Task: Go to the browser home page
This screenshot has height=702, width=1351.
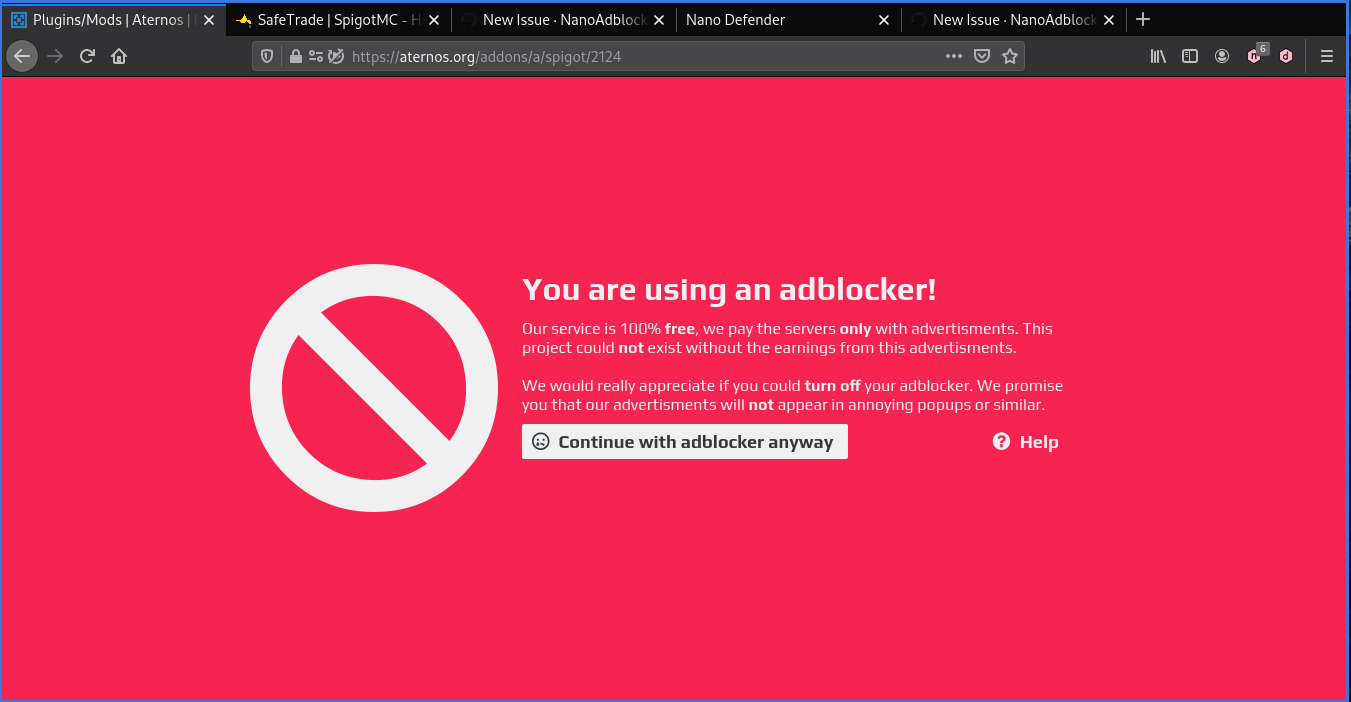Action: coord(119,56)
